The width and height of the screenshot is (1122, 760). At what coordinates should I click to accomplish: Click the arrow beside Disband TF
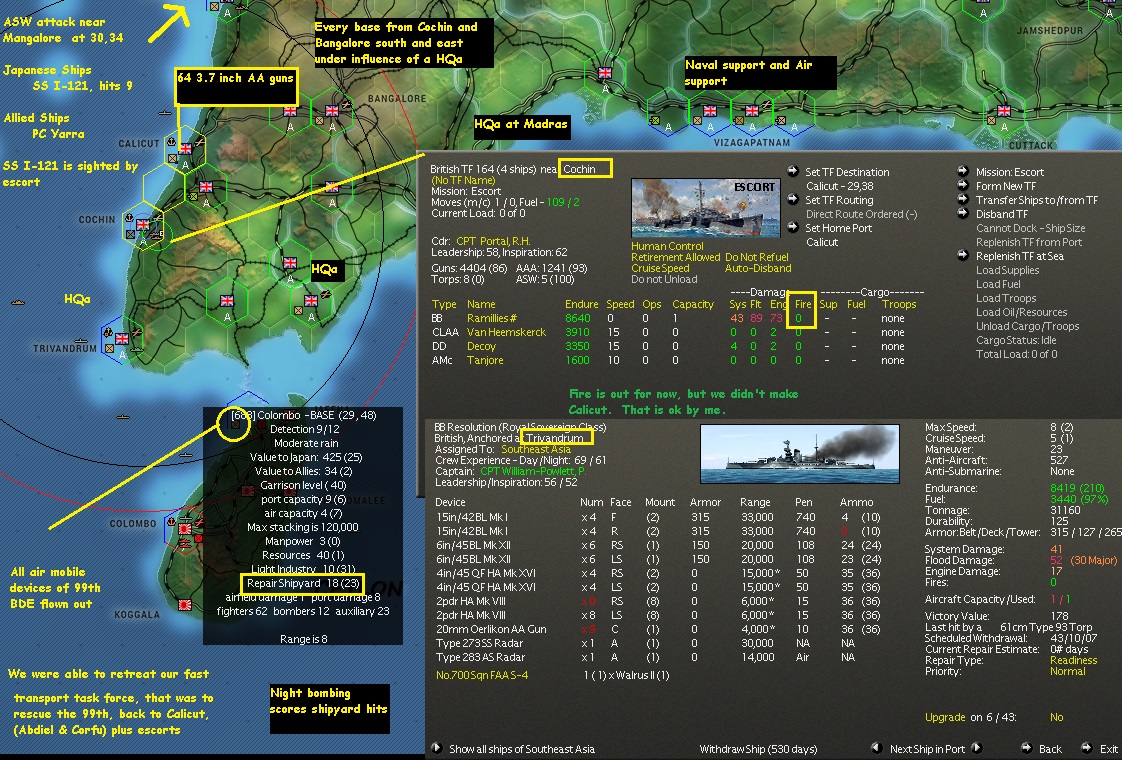(963, 213)
